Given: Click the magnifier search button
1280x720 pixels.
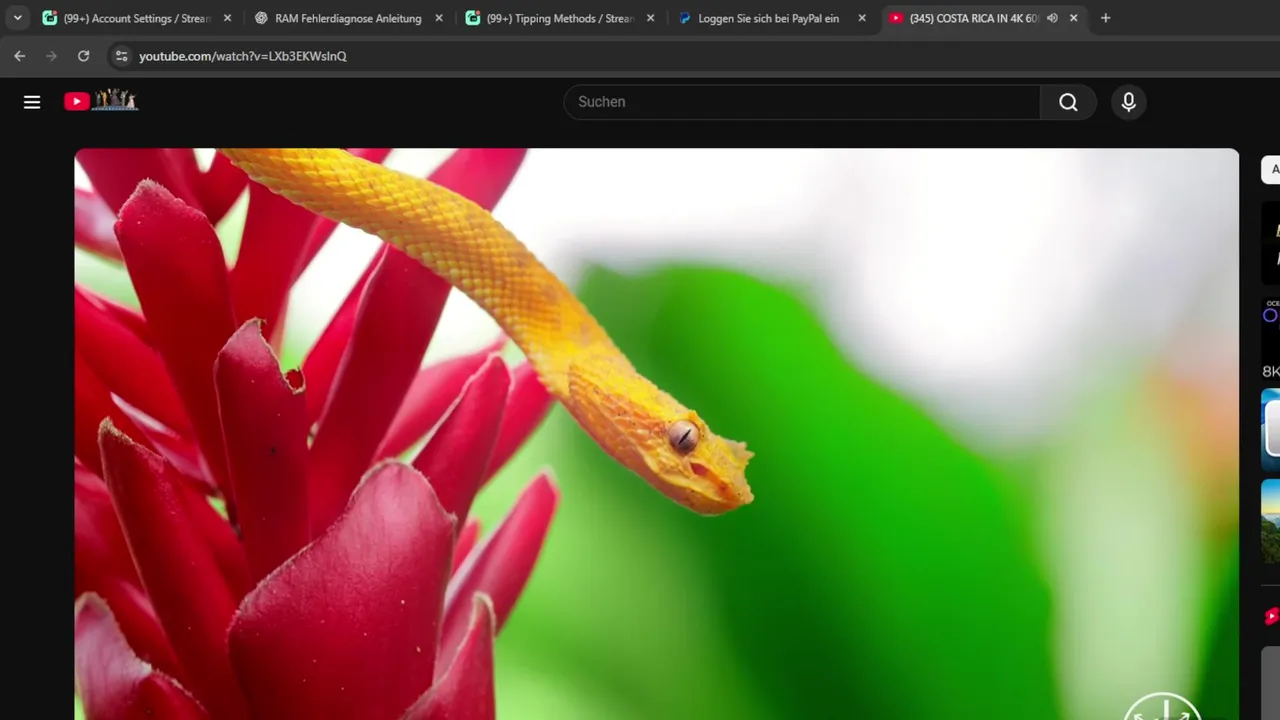Looking at the screenshot, I should 1068,102.
